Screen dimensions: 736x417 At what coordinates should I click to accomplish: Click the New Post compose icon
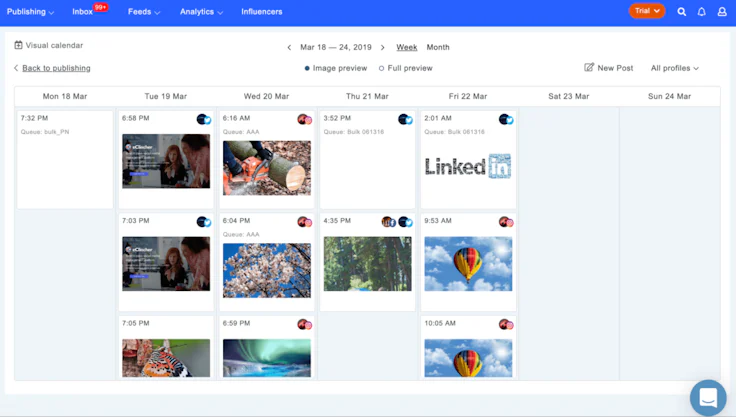coord(589,68)
